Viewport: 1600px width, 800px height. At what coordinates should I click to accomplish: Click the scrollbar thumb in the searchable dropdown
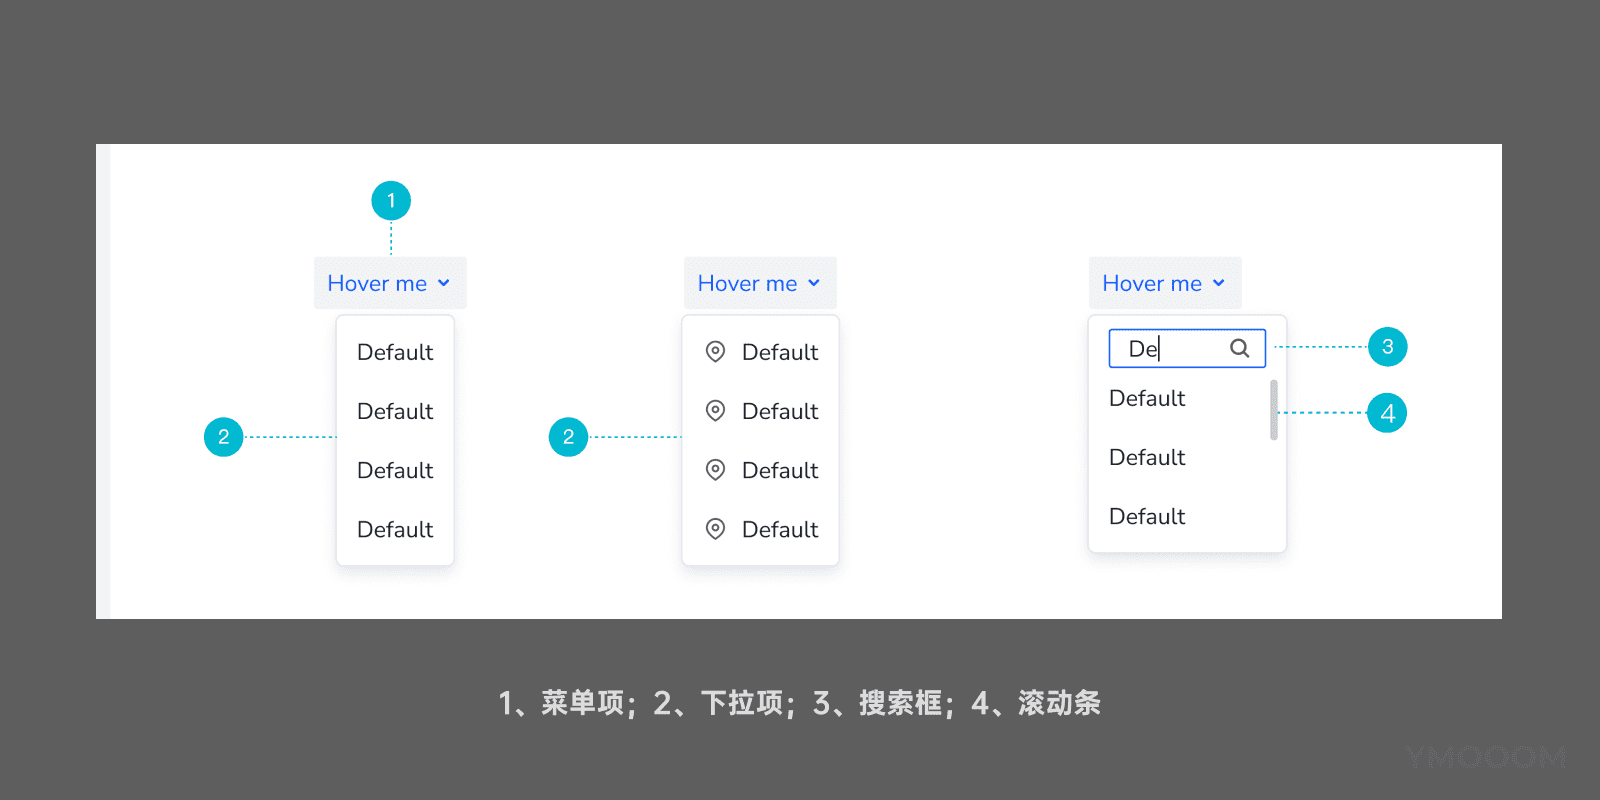click(1274, 410)
